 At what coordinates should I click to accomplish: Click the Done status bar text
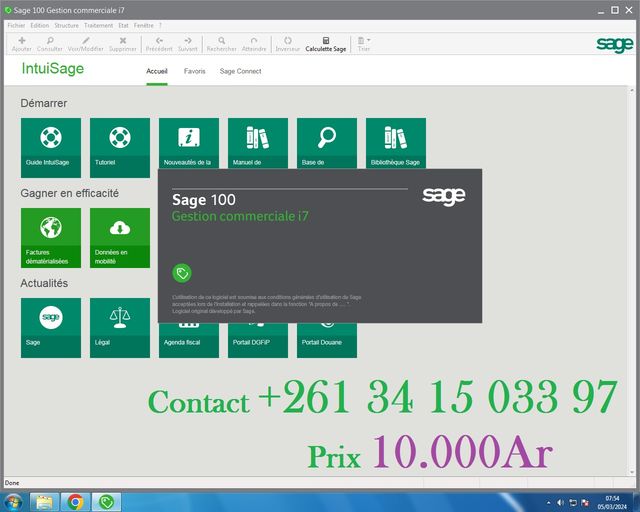click(x=12, y=483)
